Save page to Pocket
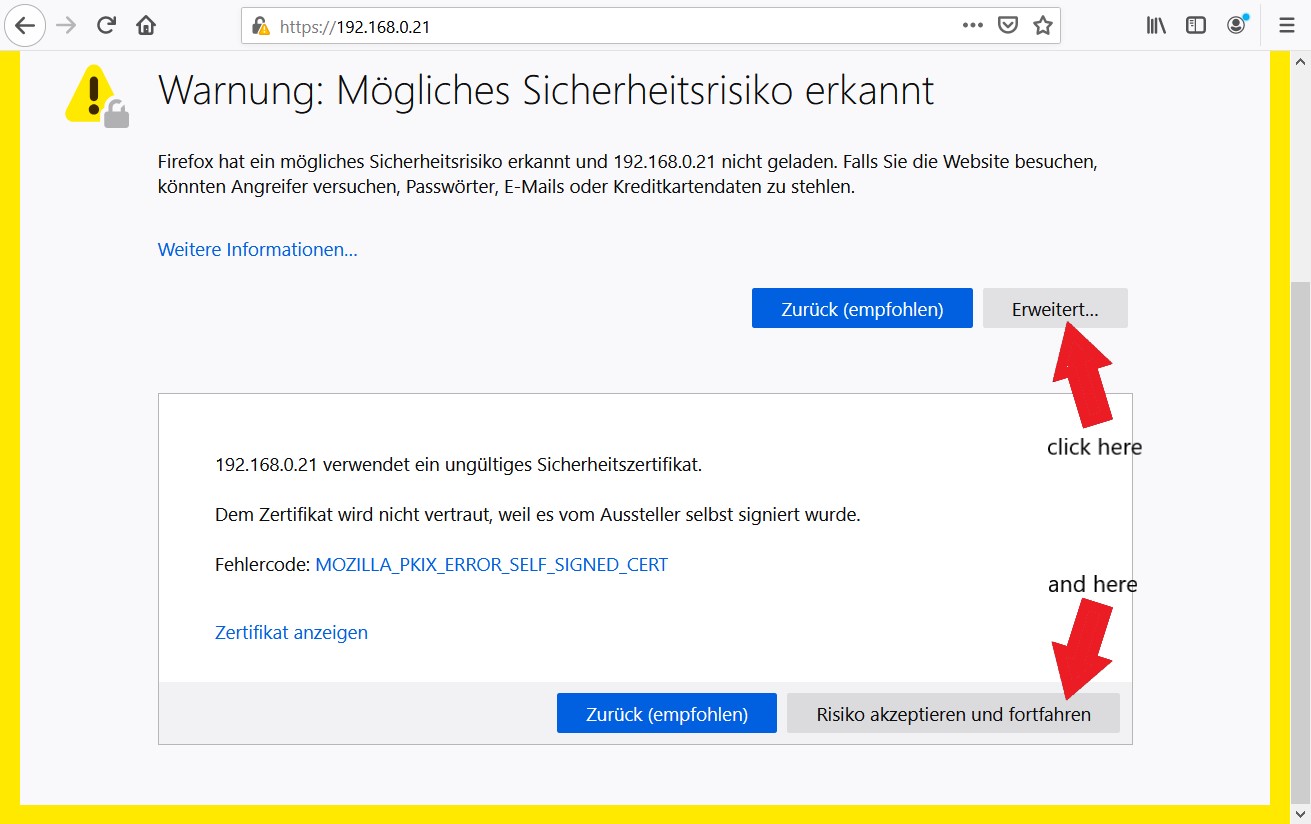This screenshot has width=1311, height=824. (1008, 26)
